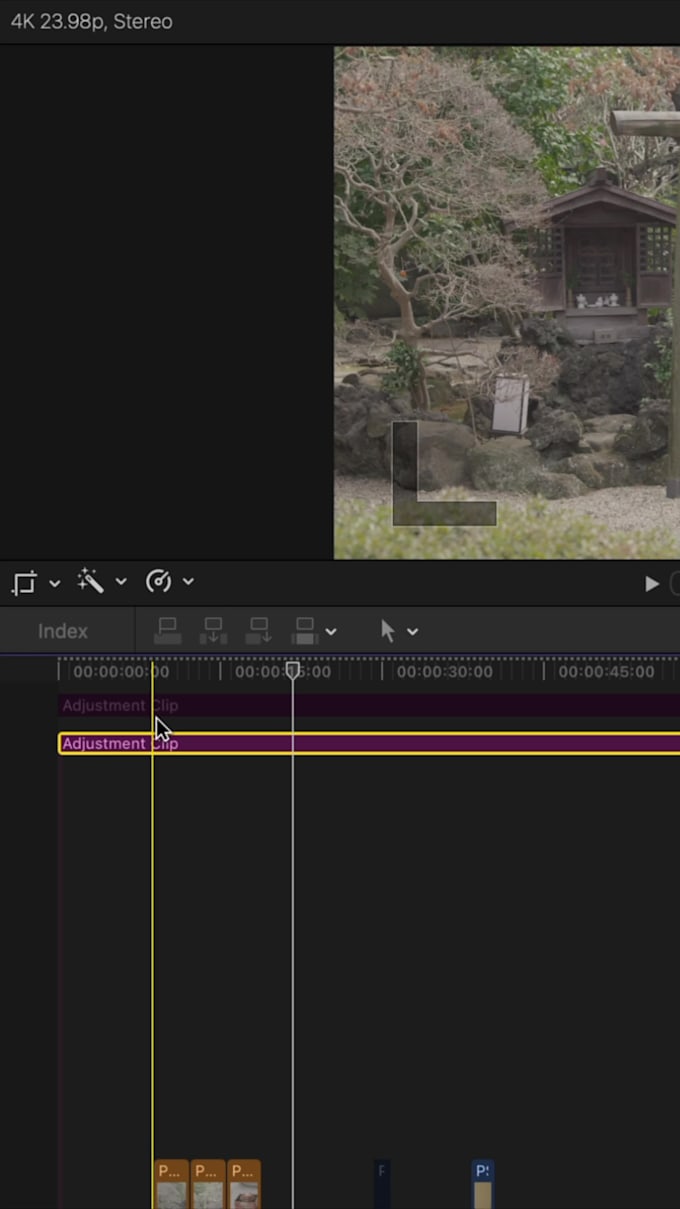Screen dimensions: 680x1209
Task: Open the Retime speed dropdown chevron
Action: pyautogui.click(x=188, y=582)
